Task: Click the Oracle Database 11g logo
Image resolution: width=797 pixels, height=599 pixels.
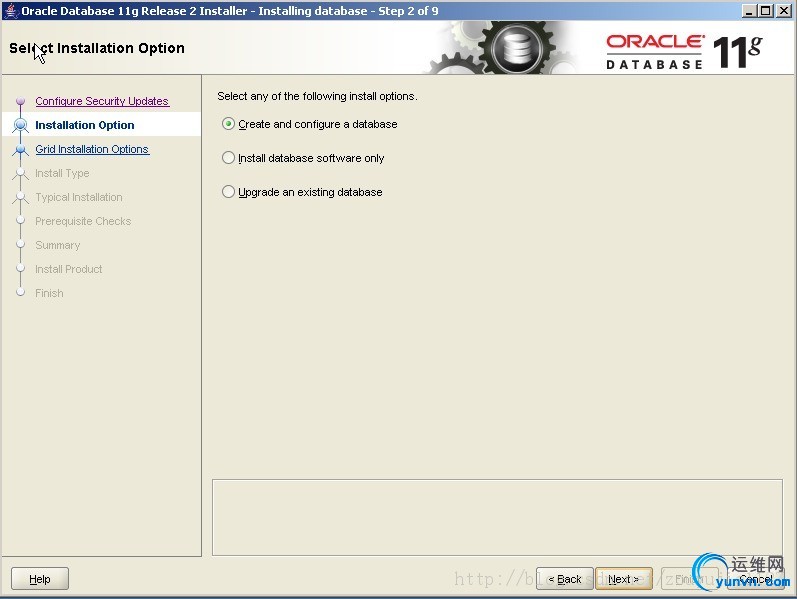Action: (684, 51)
